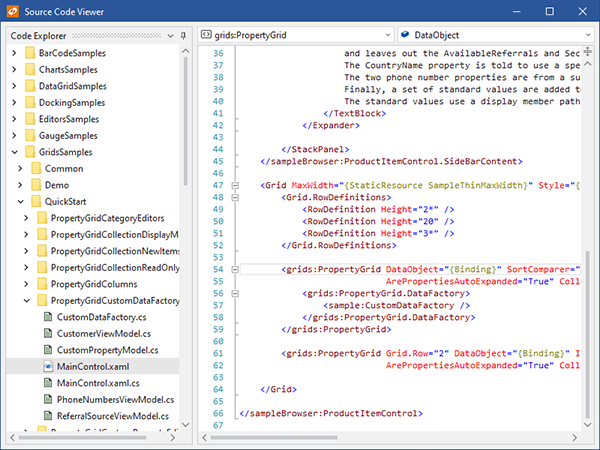
Task: Expand the ChartsSamples folder
Action: click(15, 69)
